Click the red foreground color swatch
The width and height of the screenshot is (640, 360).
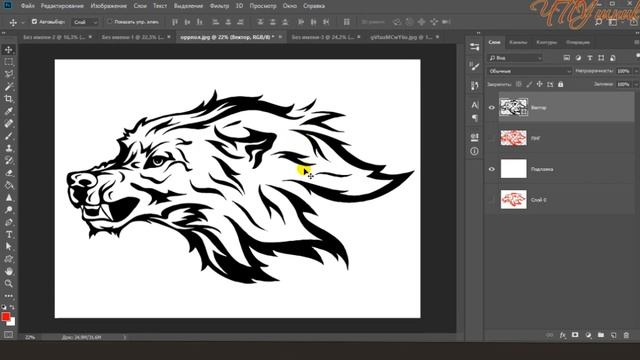click(x=5, y=317)
